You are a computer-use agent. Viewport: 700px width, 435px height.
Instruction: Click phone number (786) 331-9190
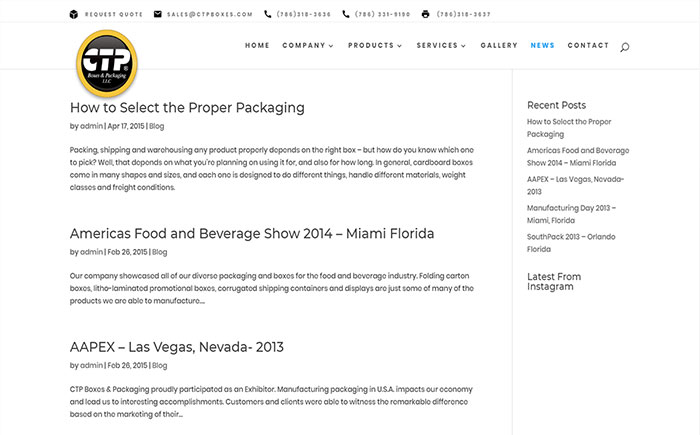(383, 14)
